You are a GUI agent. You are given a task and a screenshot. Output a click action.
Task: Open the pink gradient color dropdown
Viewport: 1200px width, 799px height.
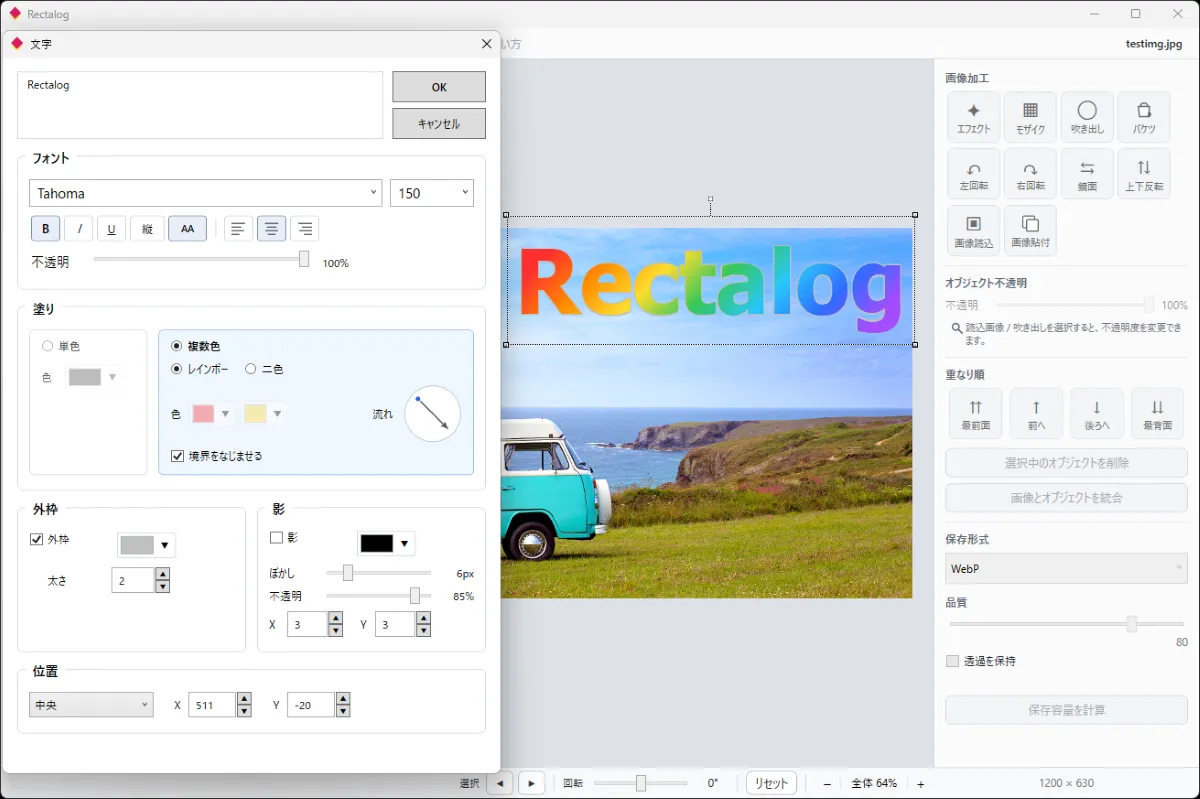pos(212,413)
